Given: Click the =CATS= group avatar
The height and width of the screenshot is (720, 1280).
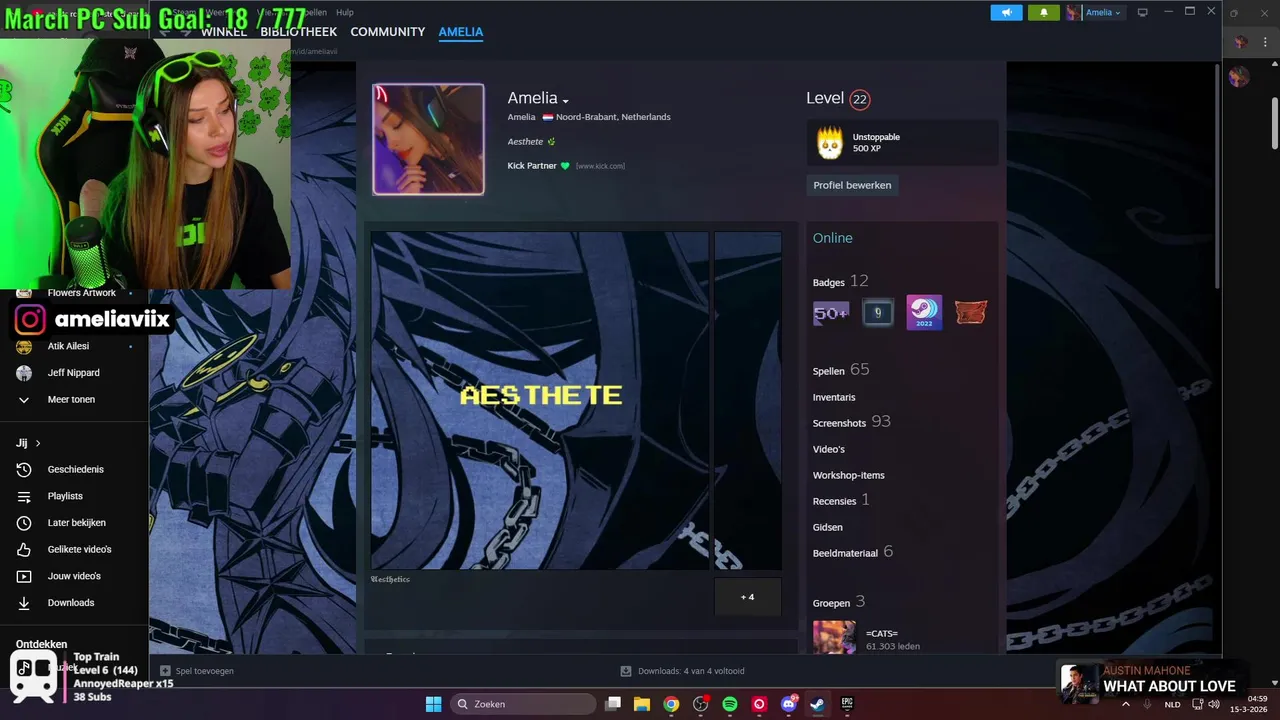Looking at the screenshot, I should click(x=834, y=638).
